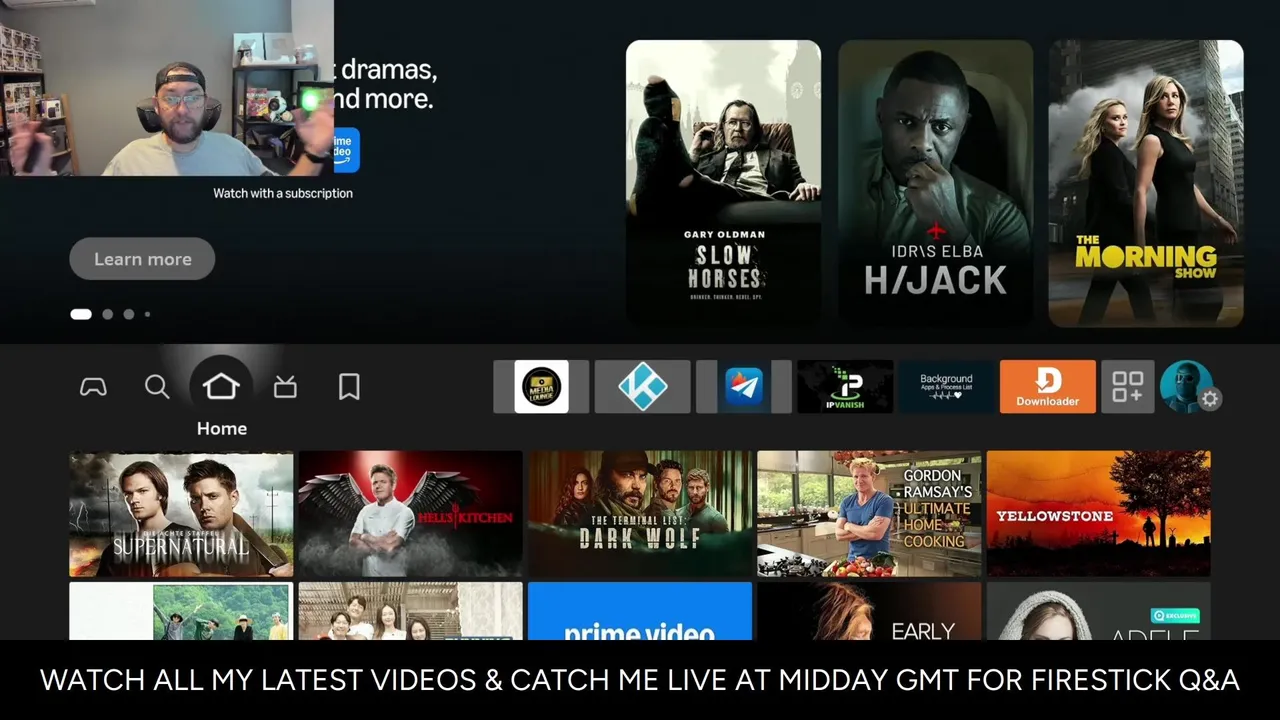Open the blue paper plane app
The width and height of the screenshot is (1280, 720).
(x=744, y=387)
